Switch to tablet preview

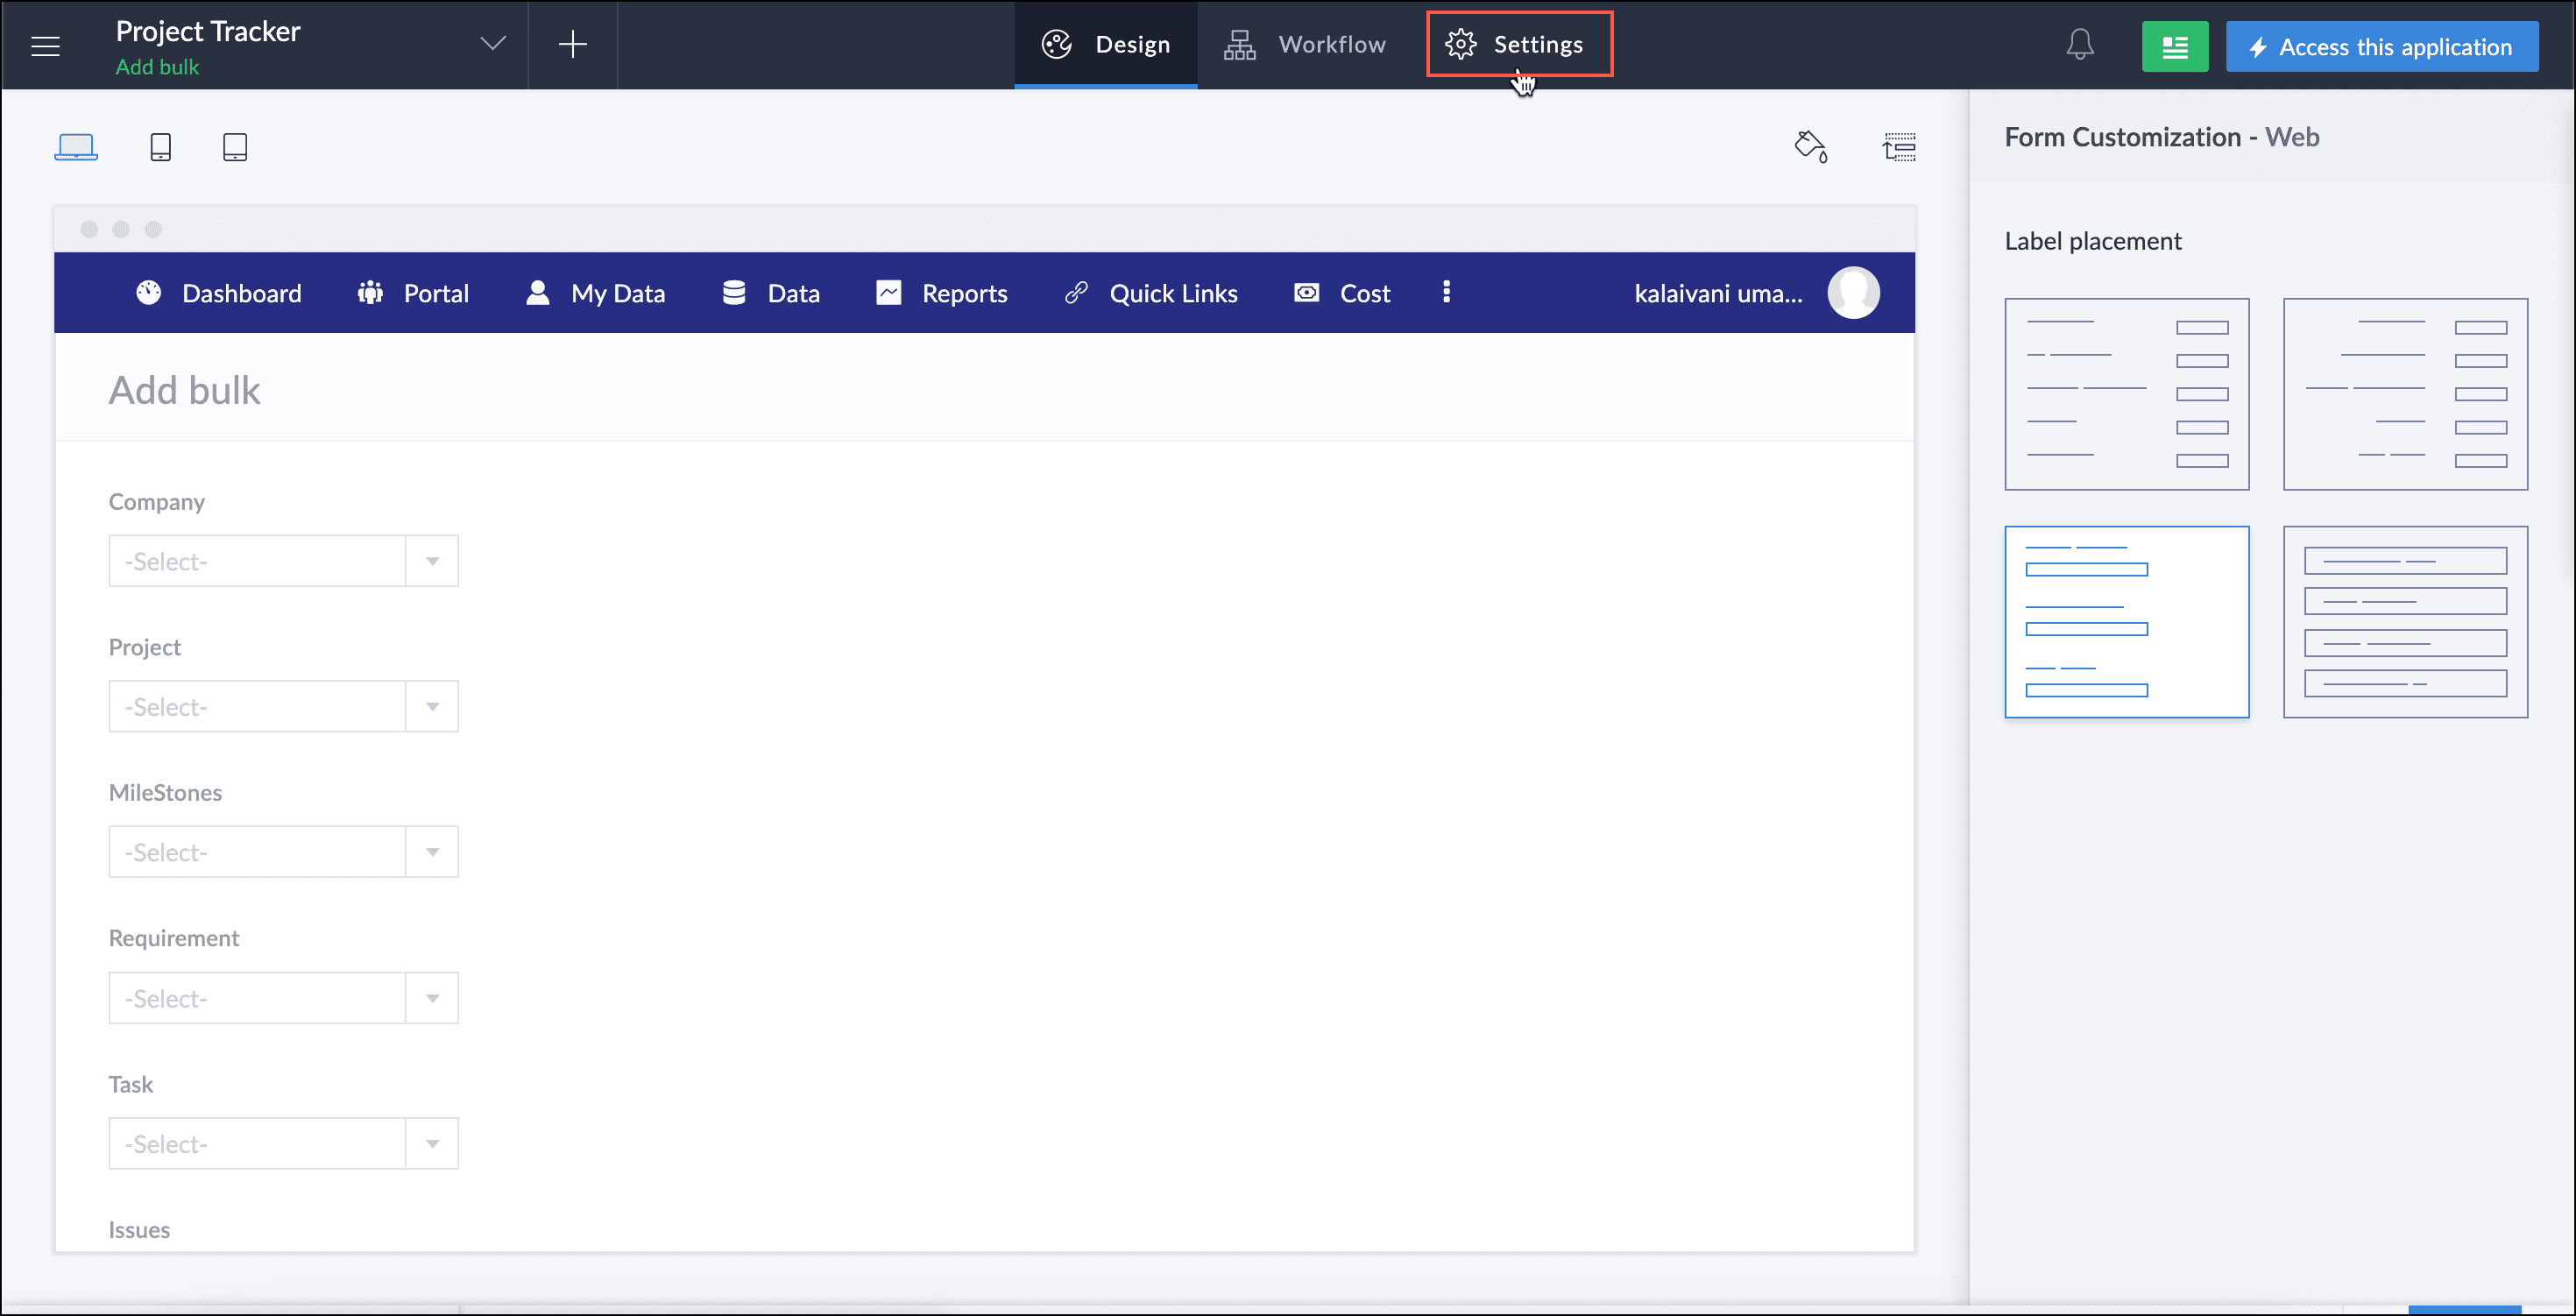click(234, 146)
